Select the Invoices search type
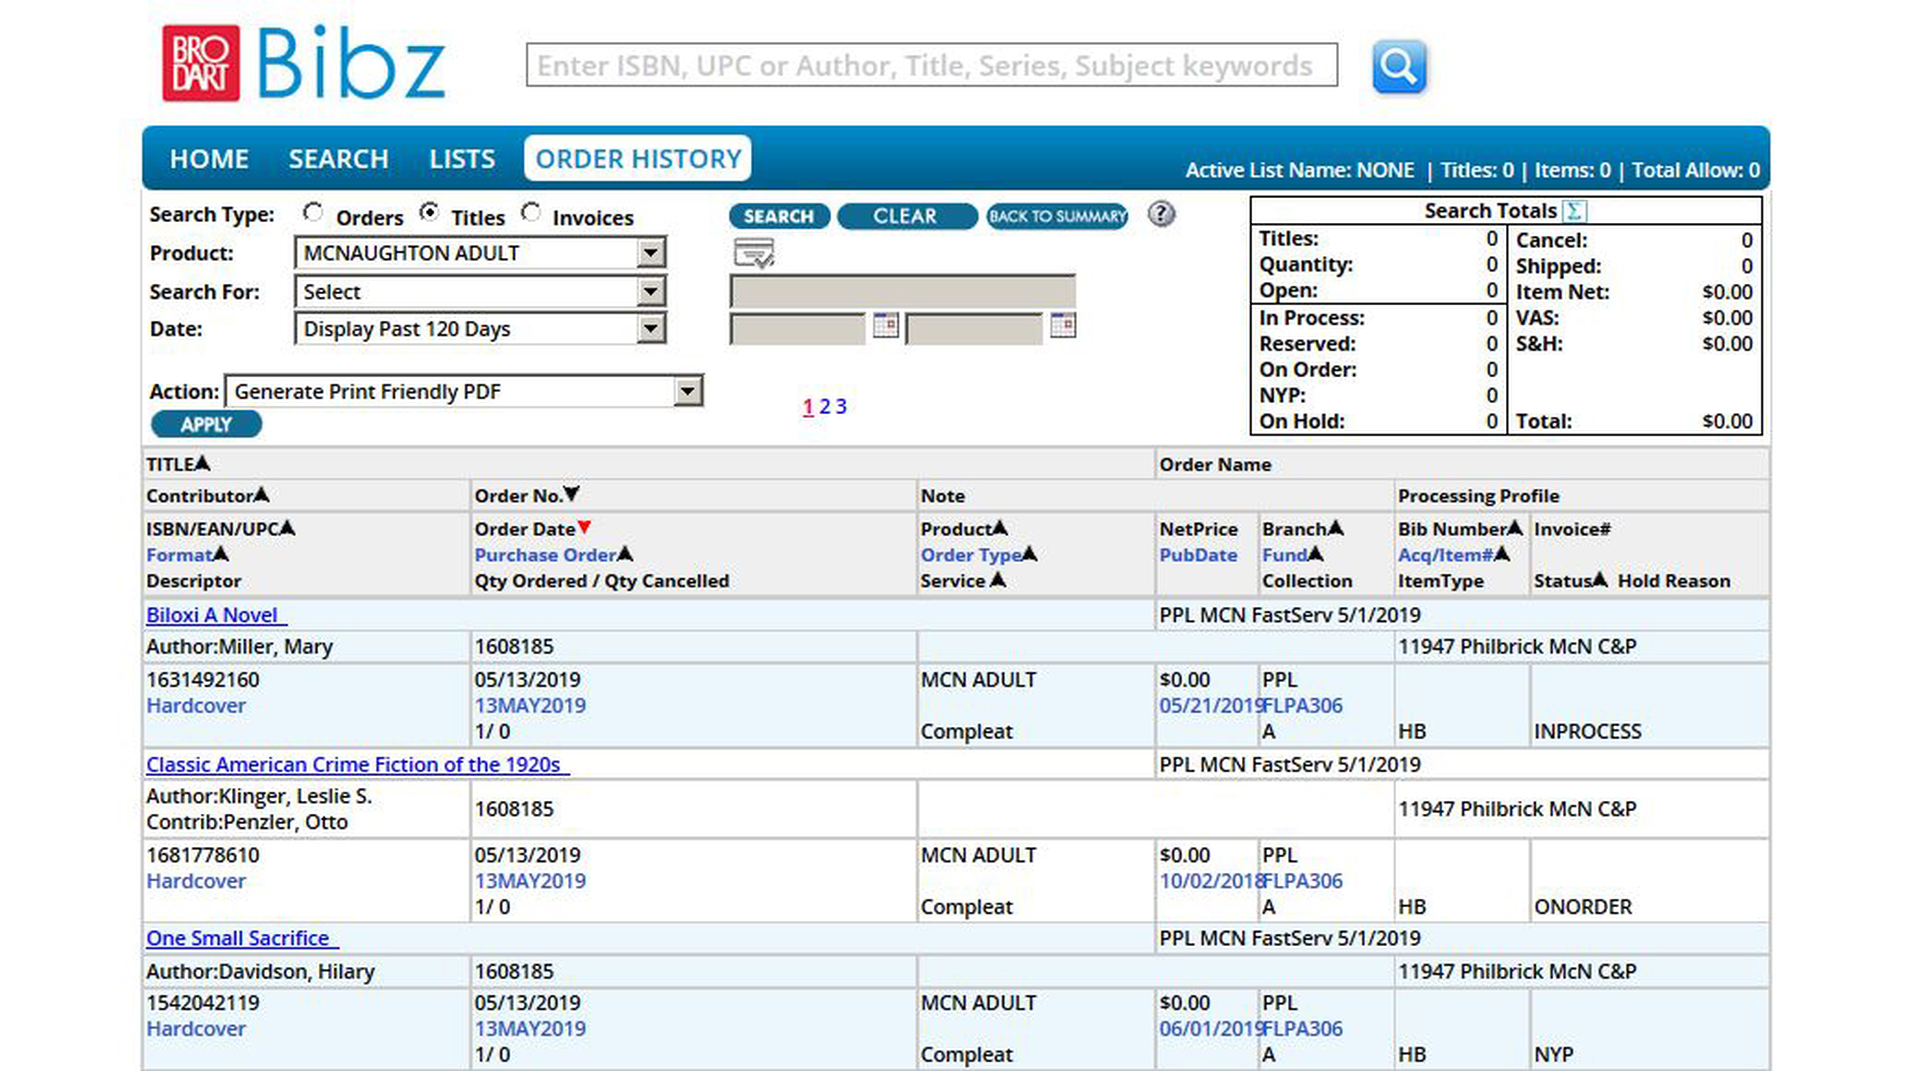This screenshot has width=1920, height=1071. point(531,213)
